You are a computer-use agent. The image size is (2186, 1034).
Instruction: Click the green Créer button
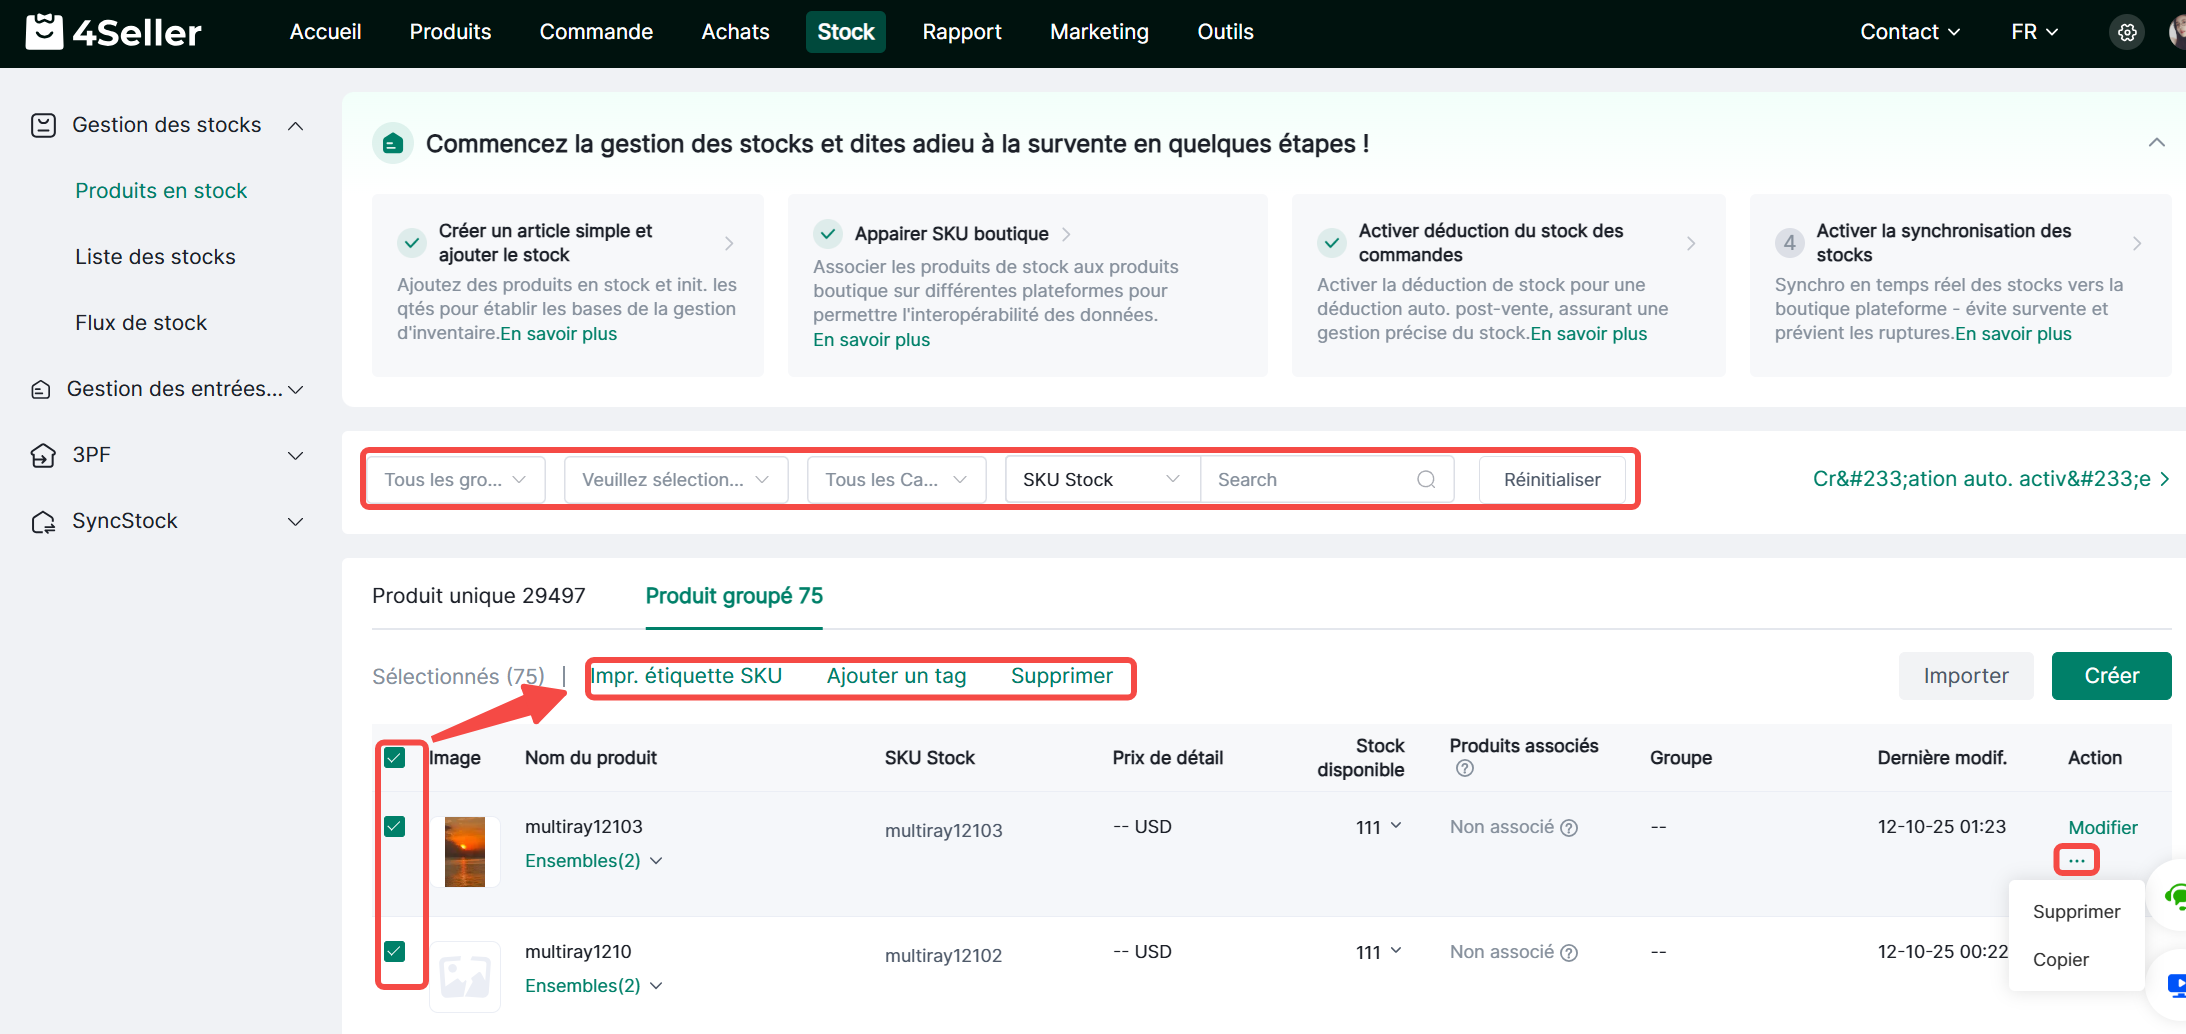[2110, 676]
